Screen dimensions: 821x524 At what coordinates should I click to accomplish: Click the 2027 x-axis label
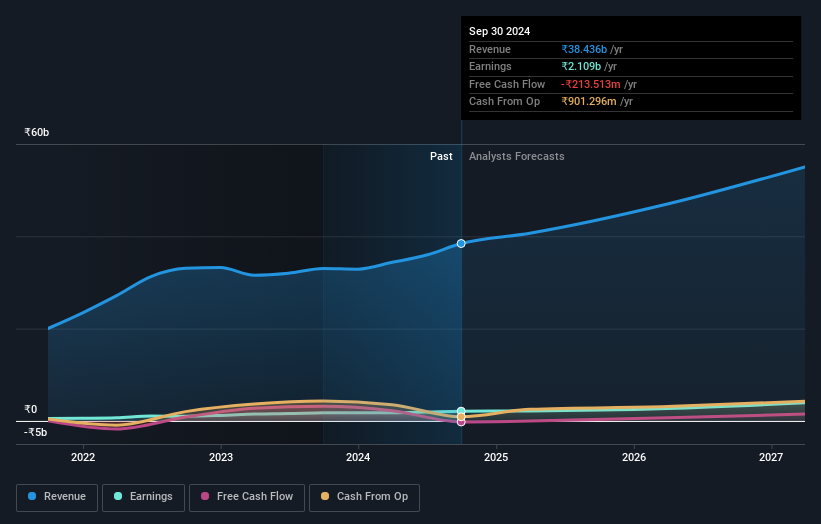coord(771,458)
